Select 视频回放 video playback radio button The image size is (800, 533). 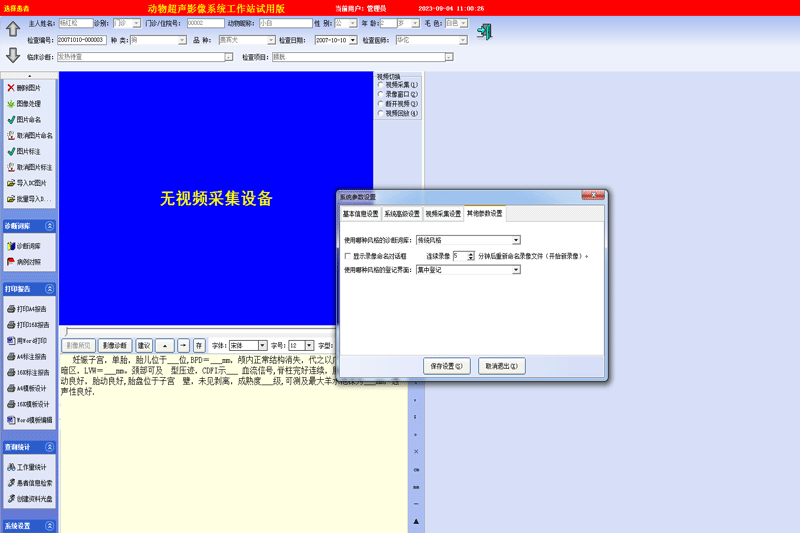coord(381,113)
